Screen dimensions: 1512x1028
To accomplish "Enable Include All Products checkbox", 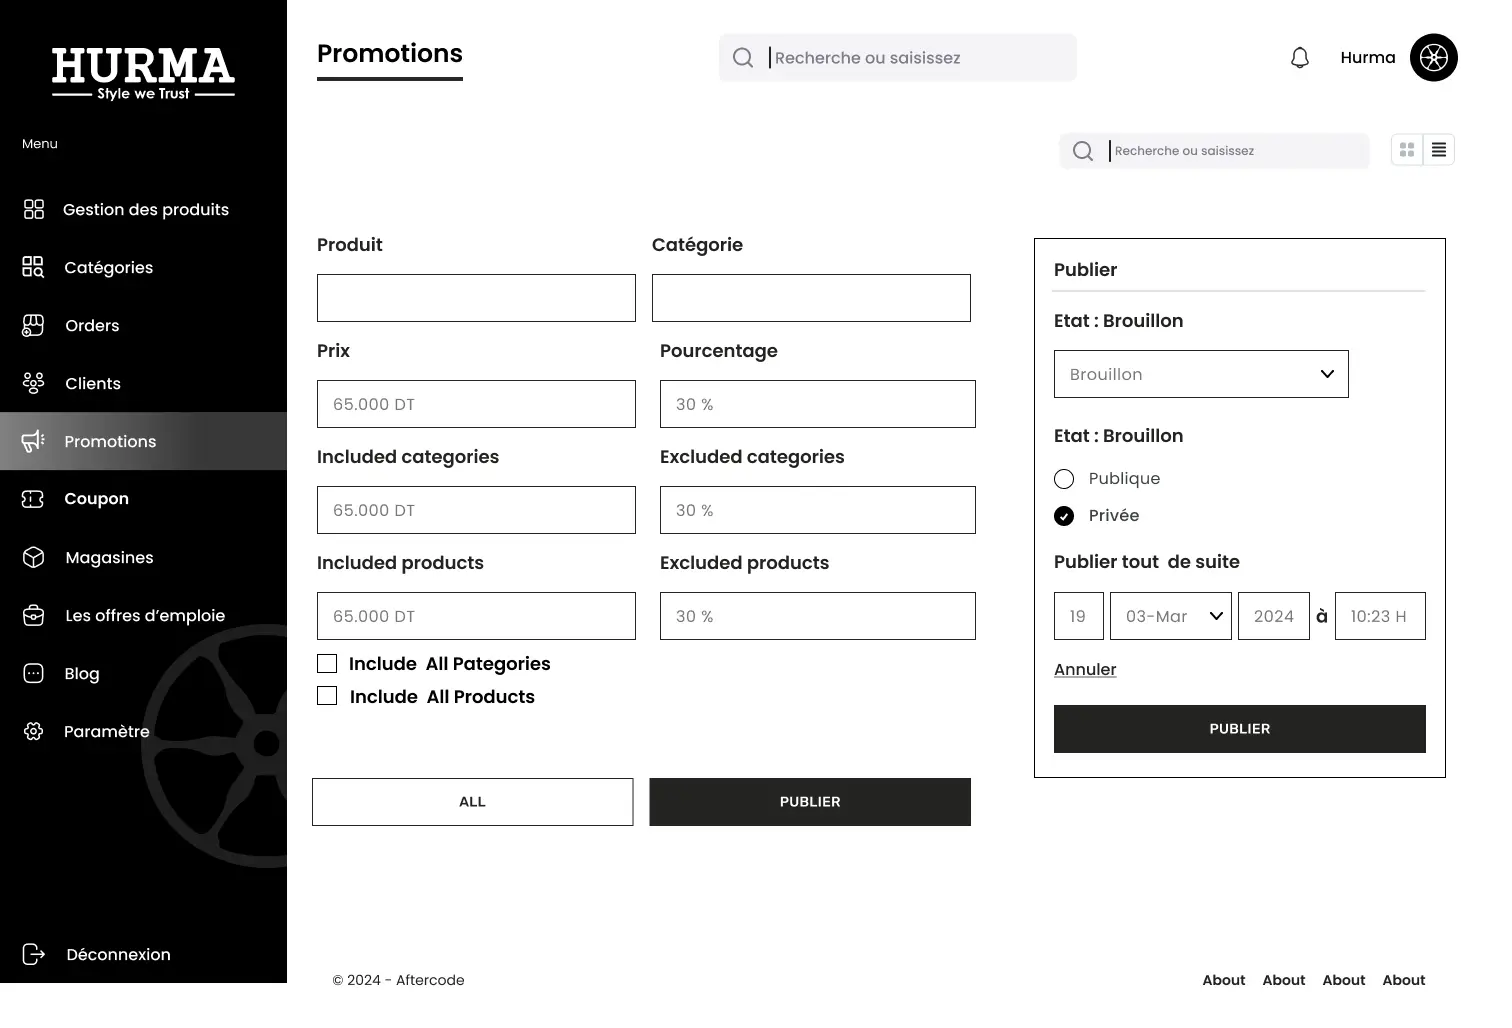I will pyautogui.click(x=327, y=696).
